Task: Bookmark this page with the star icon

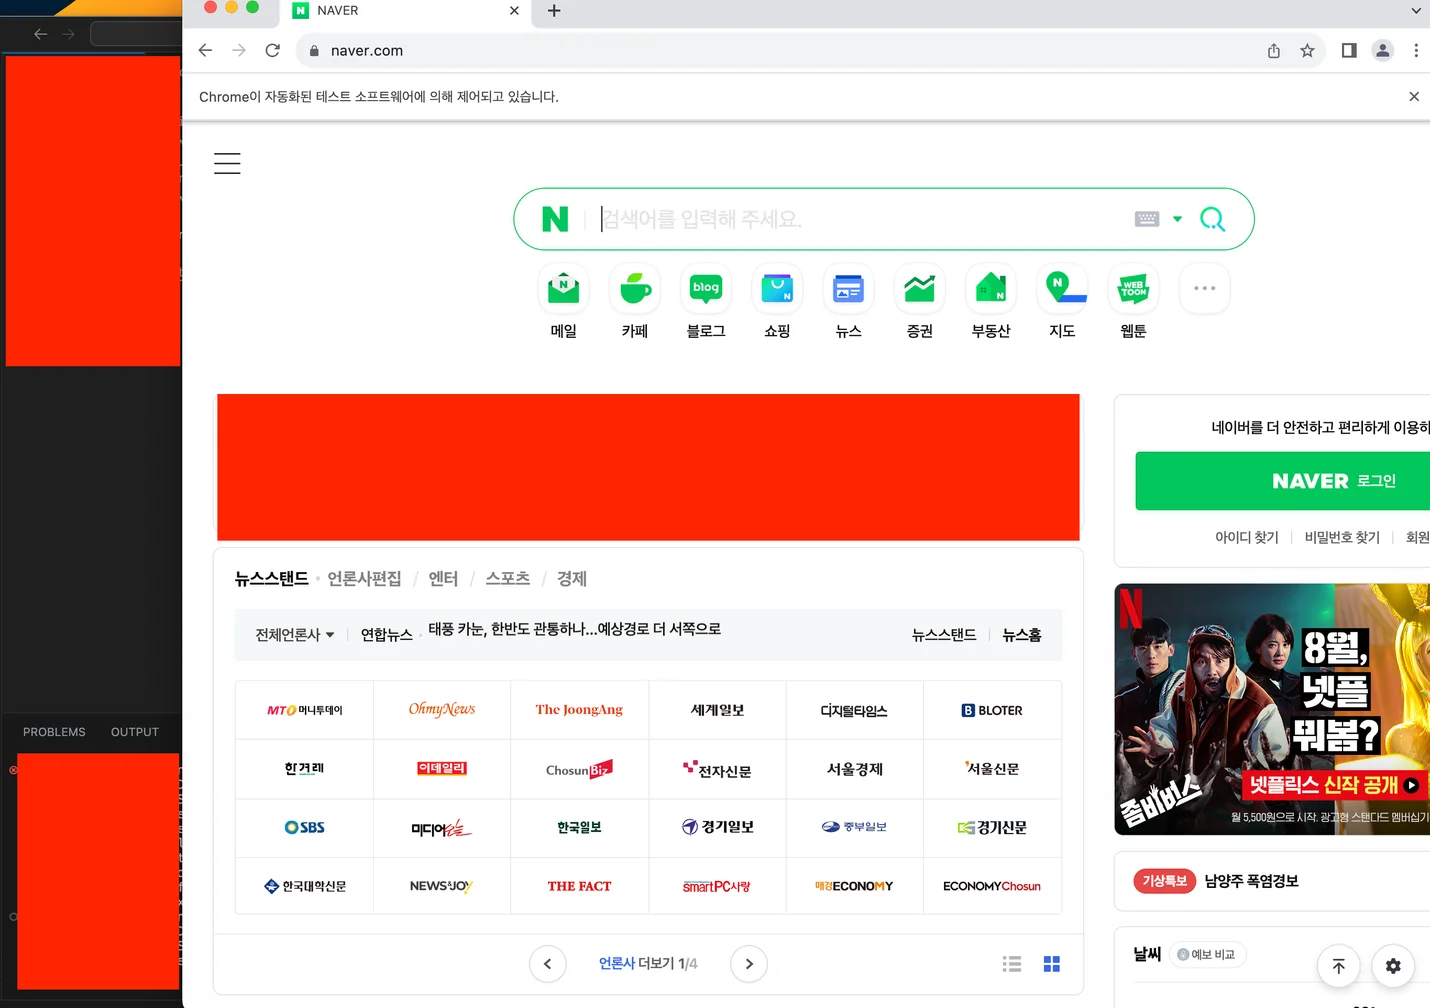Action: [1307, 51]
